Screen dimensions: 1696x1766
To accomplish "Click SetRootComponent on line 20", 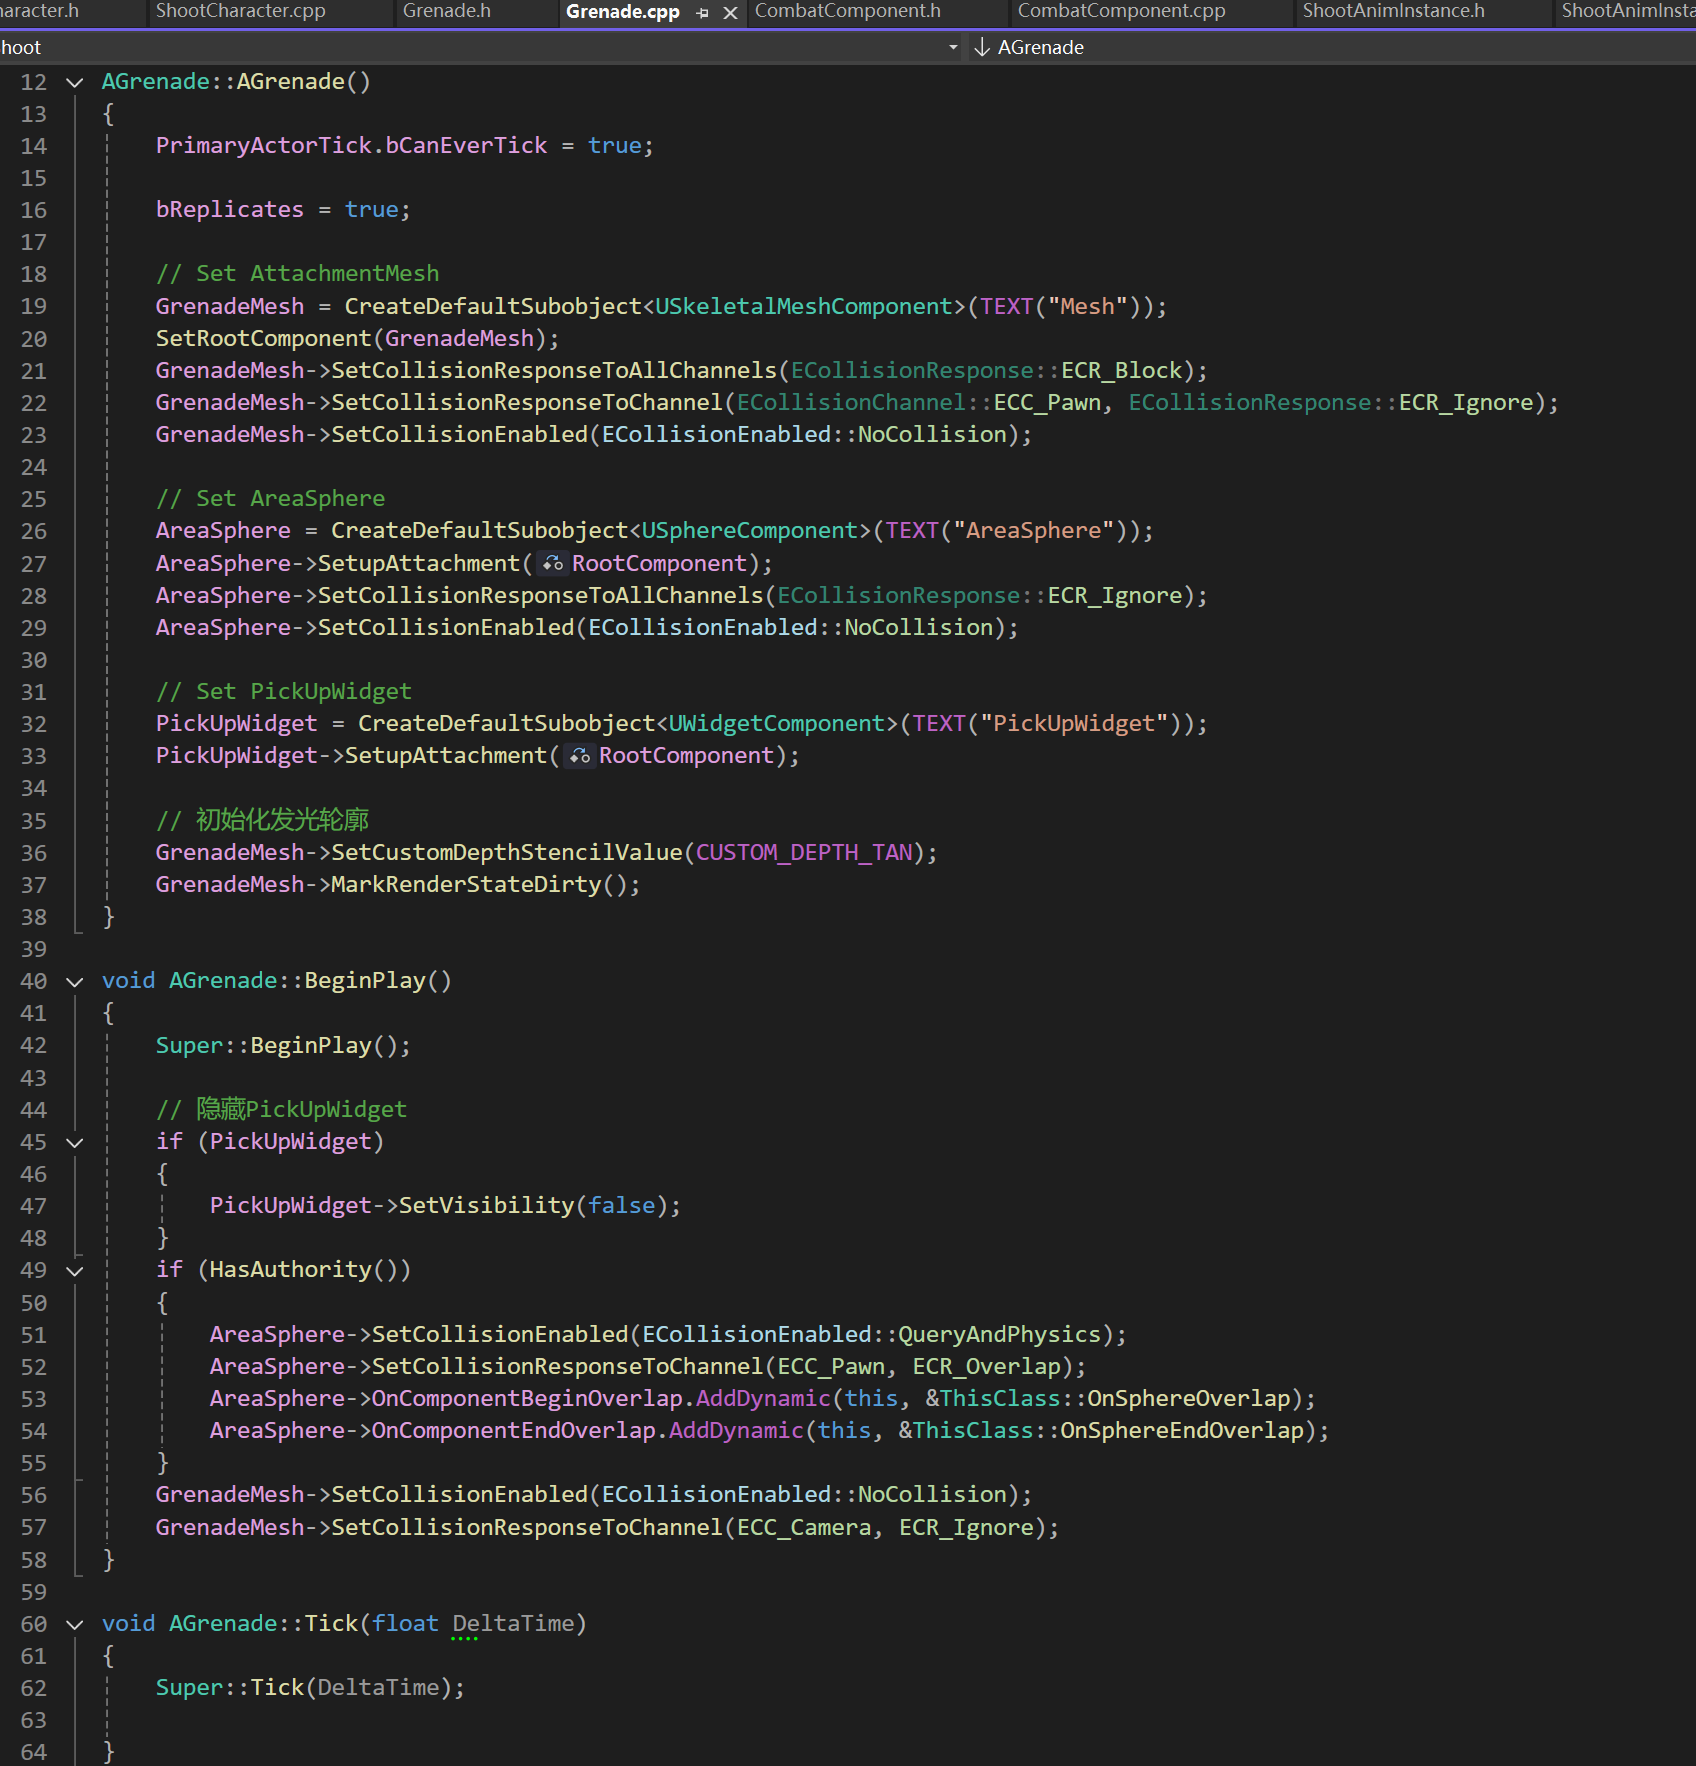I will [x=263, y=338].
